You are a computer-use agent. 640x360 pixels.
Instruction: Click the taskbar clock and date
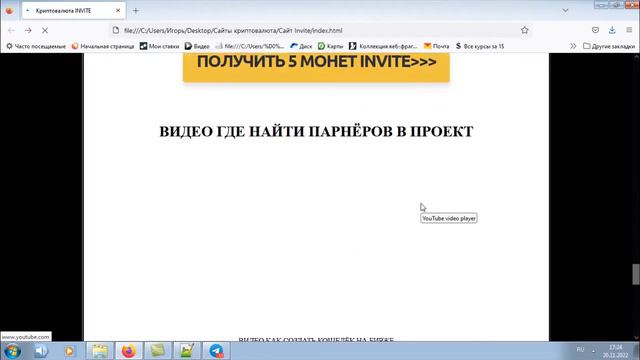(616, 351)
